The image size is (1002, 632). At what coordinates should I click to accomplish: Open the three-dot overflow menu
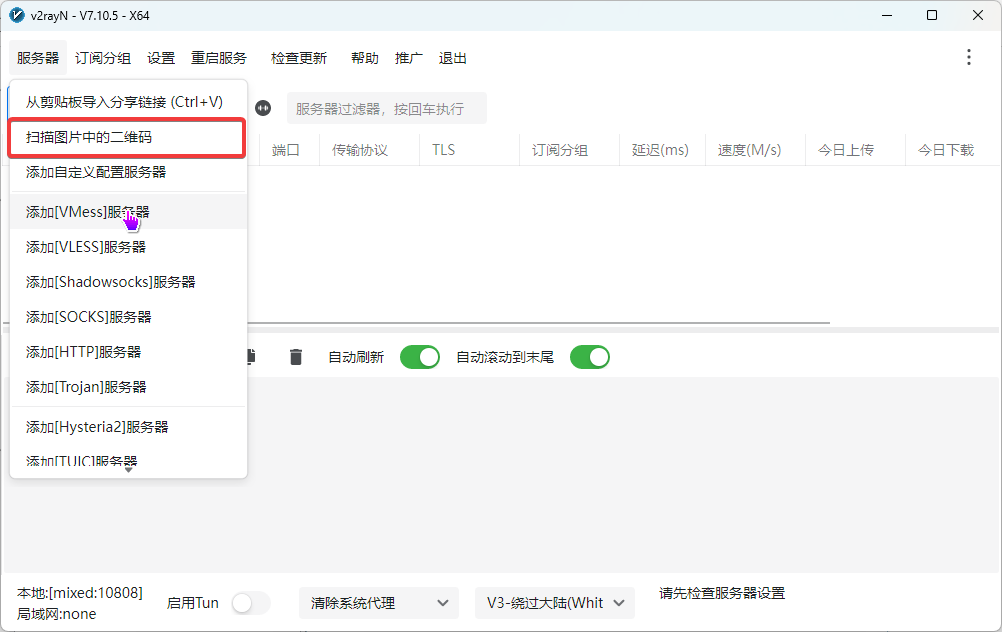968,57
